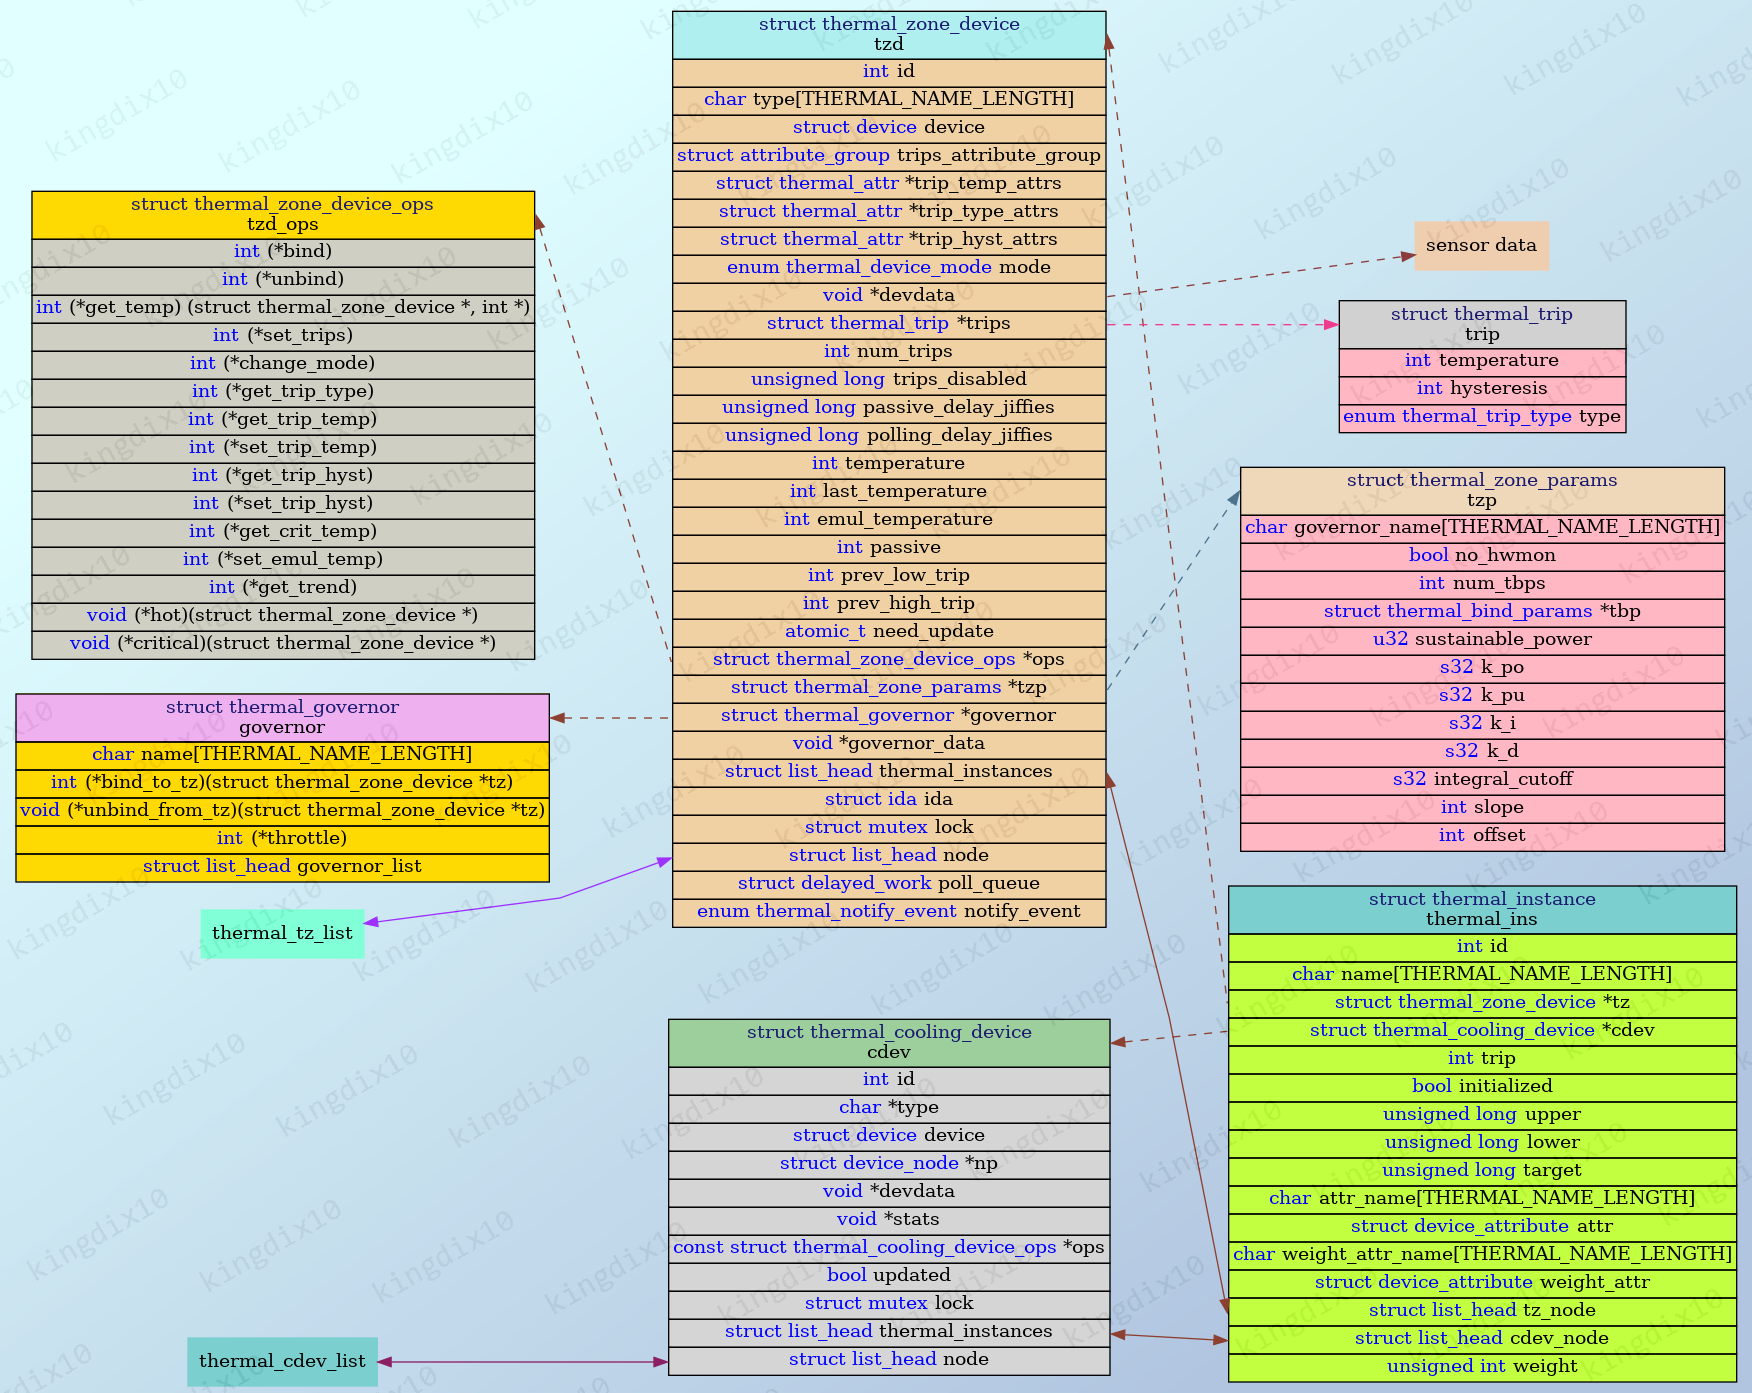Click the int temperature row in trip
This screenshot has width=1752, height=1393.
pos(1481,360)
